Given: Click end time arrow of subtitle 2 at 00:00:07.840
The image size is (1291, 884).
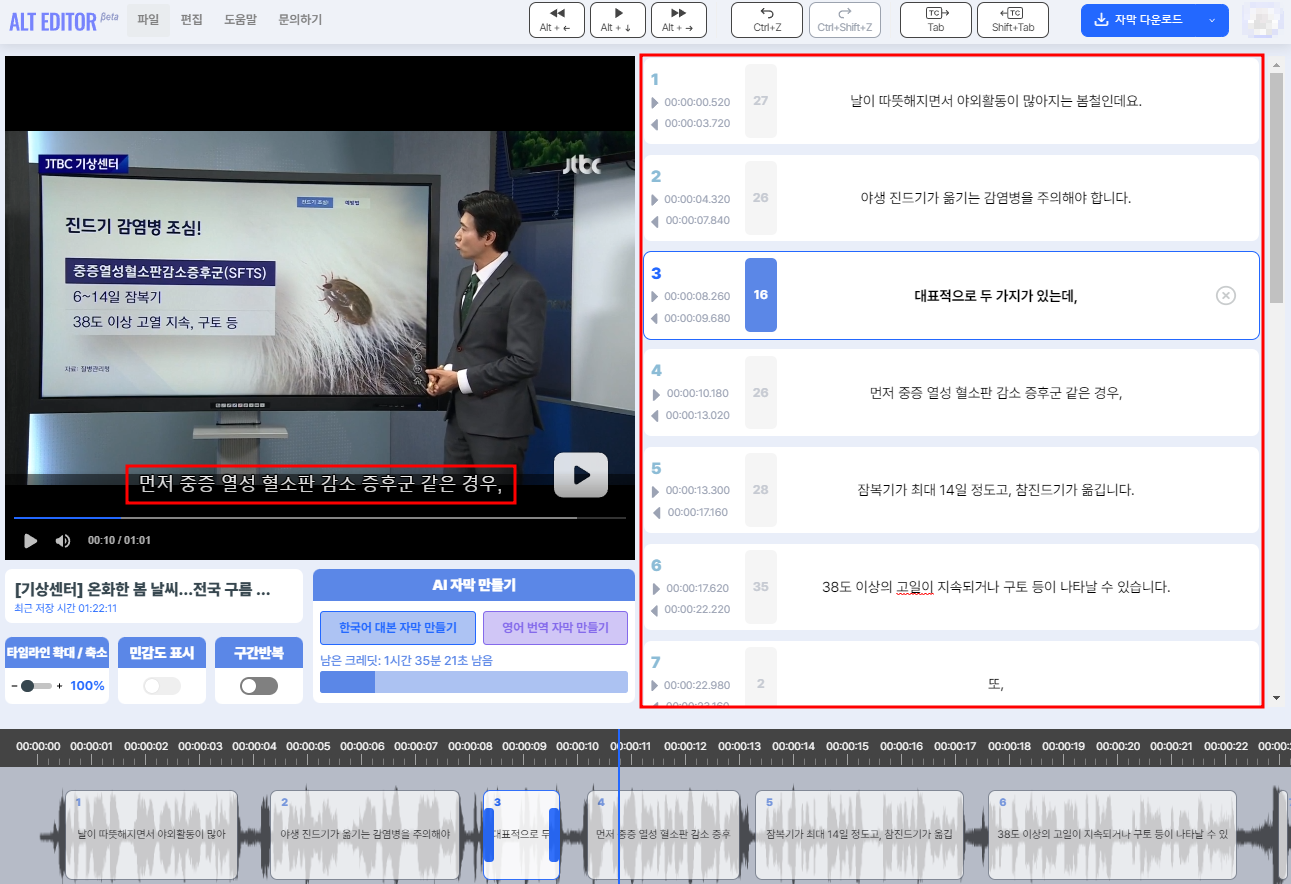Looking at the screenshot, I should (x=655, y=221).
